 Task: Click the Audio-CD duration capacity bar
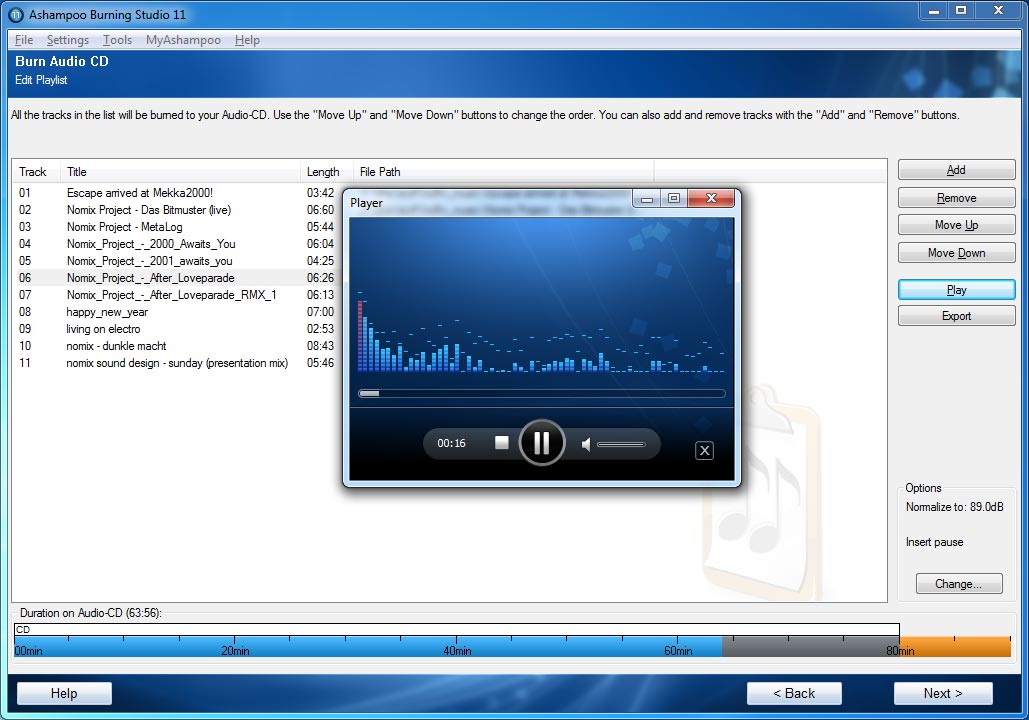coord(513,640)
